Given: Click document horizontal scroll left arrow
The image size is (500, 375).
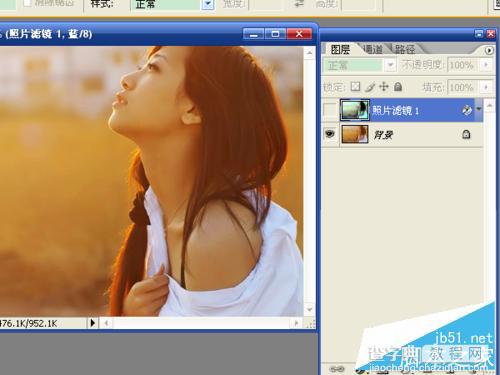Looking at the screenshot, I should pos(106,323).
